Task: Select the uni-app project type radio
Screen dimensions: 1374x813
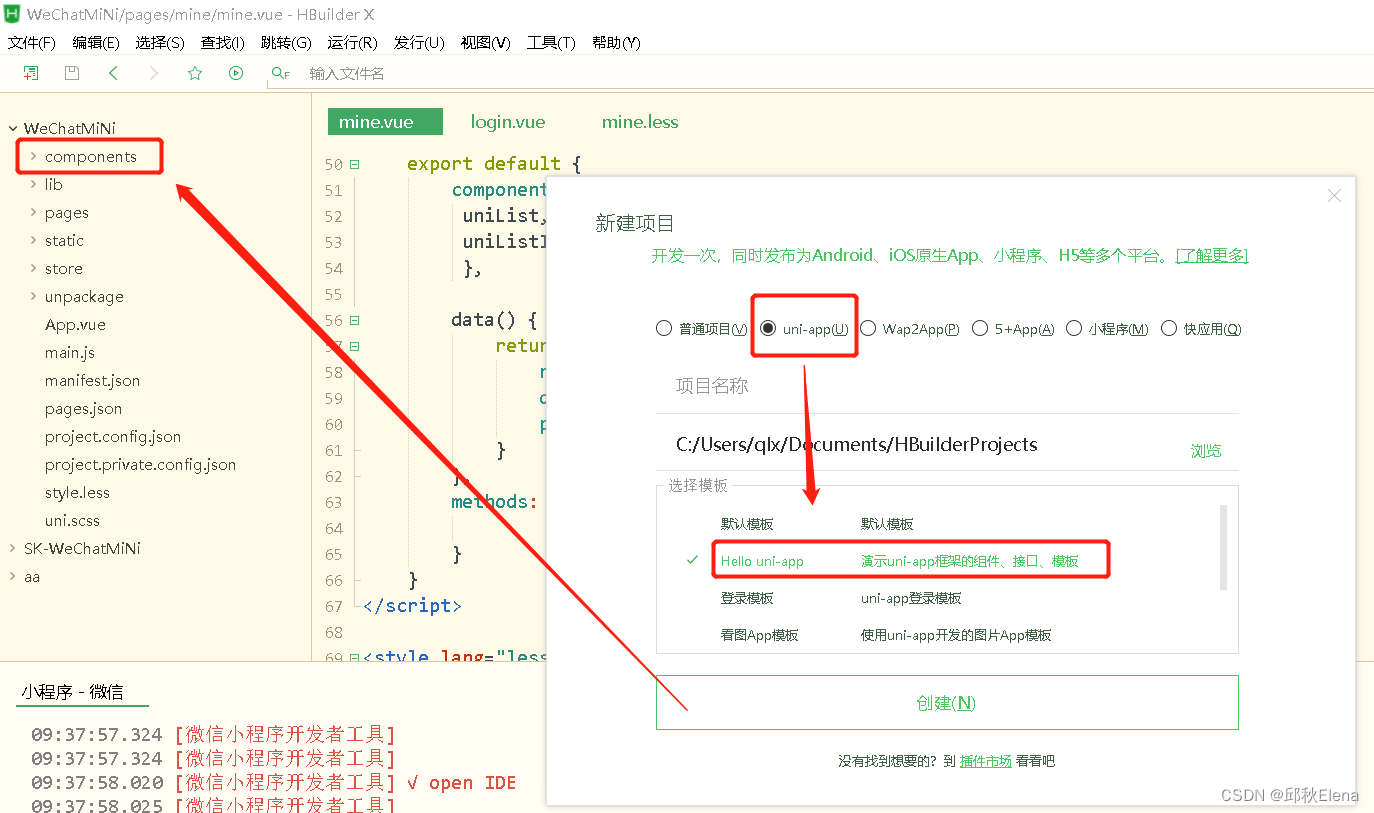Action: click(x=768, y=328)
